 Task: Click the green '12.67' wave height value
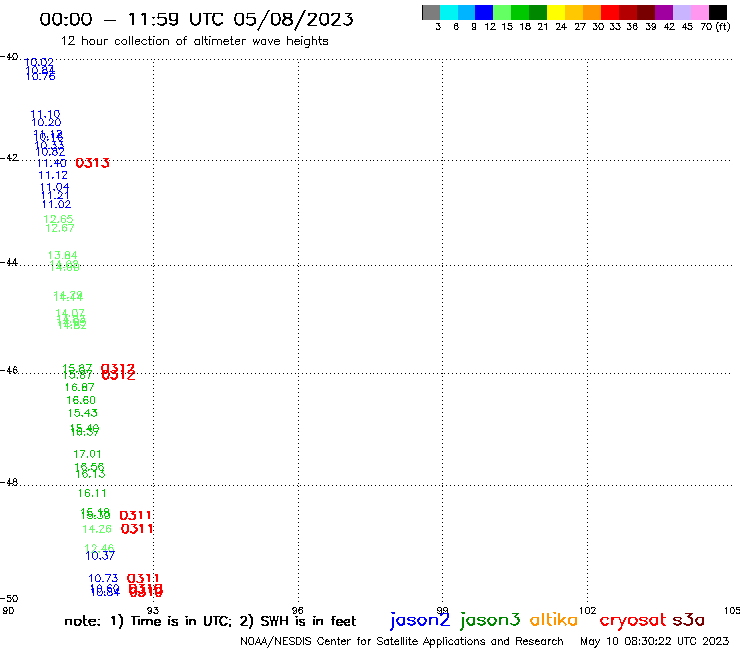click(59, 228)
